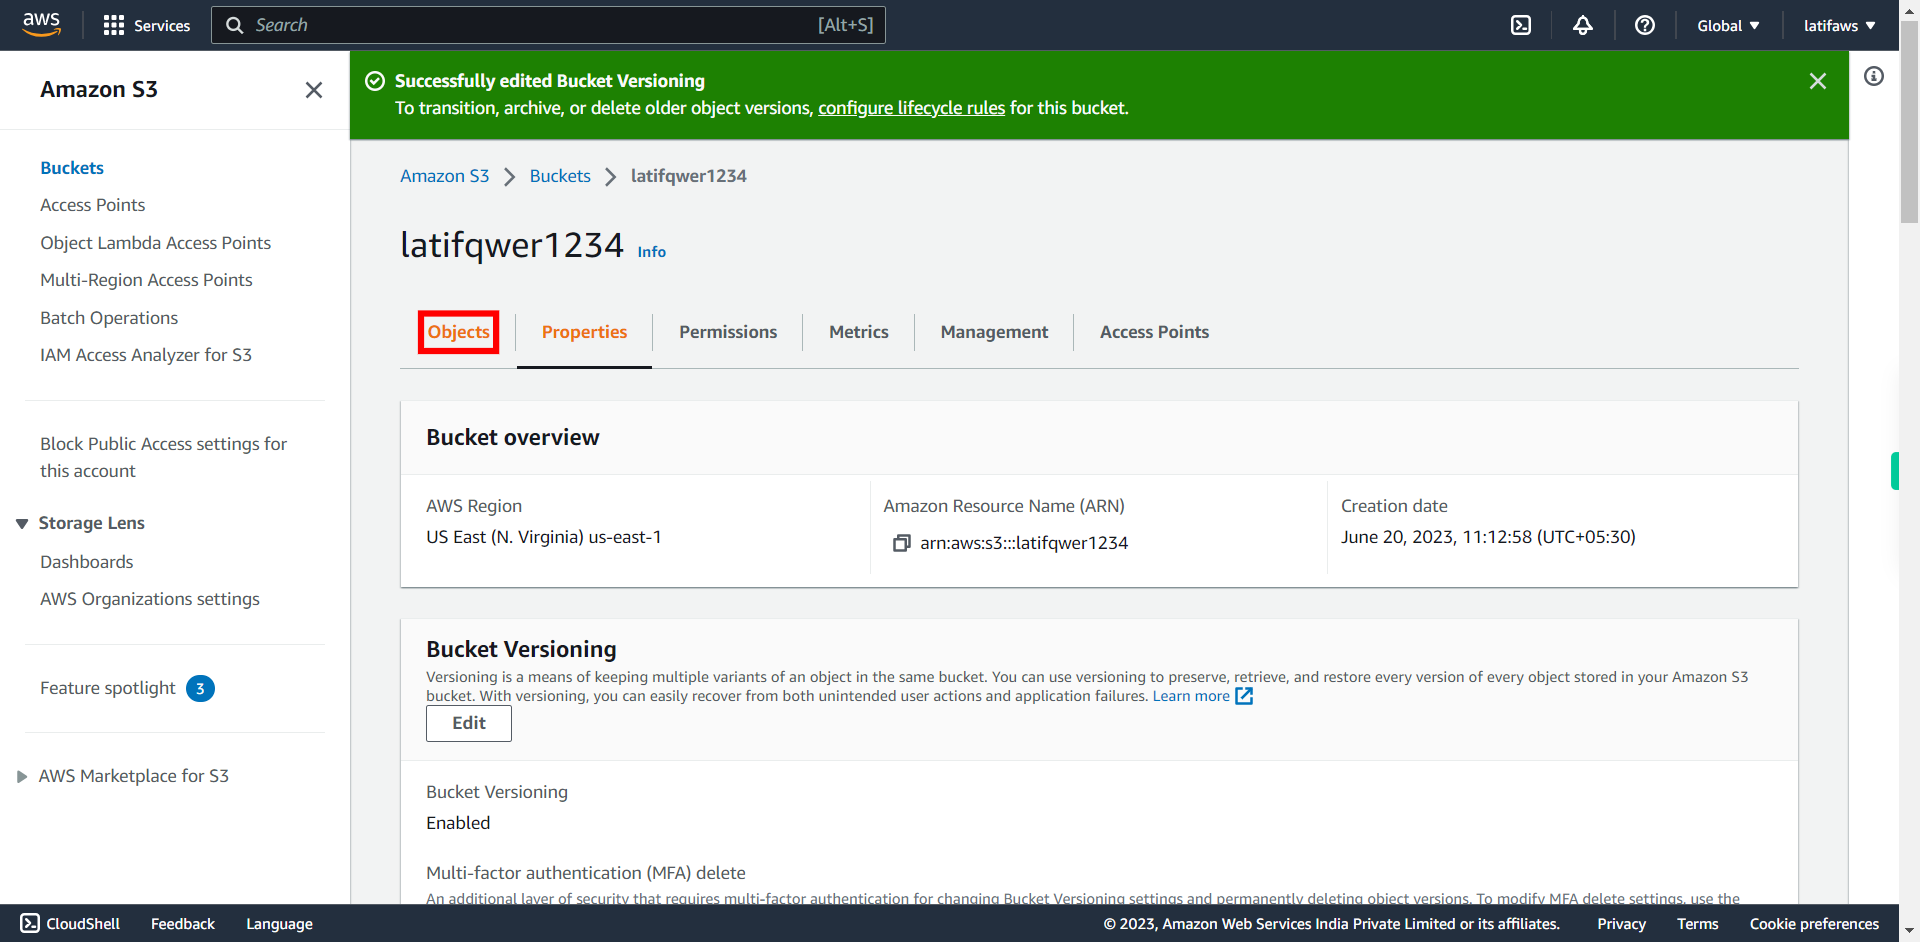Open AWS Organizations settings

150,599
